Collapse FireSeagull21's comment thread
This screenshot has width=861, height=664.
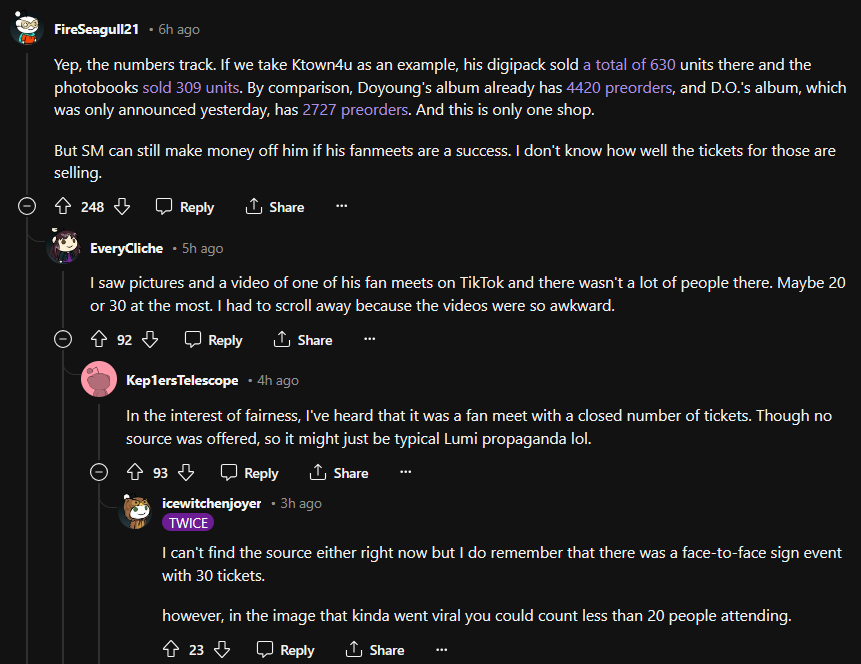tap(28, 206)
